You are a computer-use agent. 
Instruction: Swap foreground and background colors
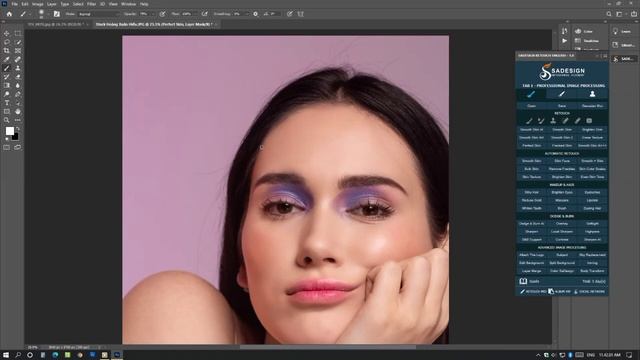18,129
